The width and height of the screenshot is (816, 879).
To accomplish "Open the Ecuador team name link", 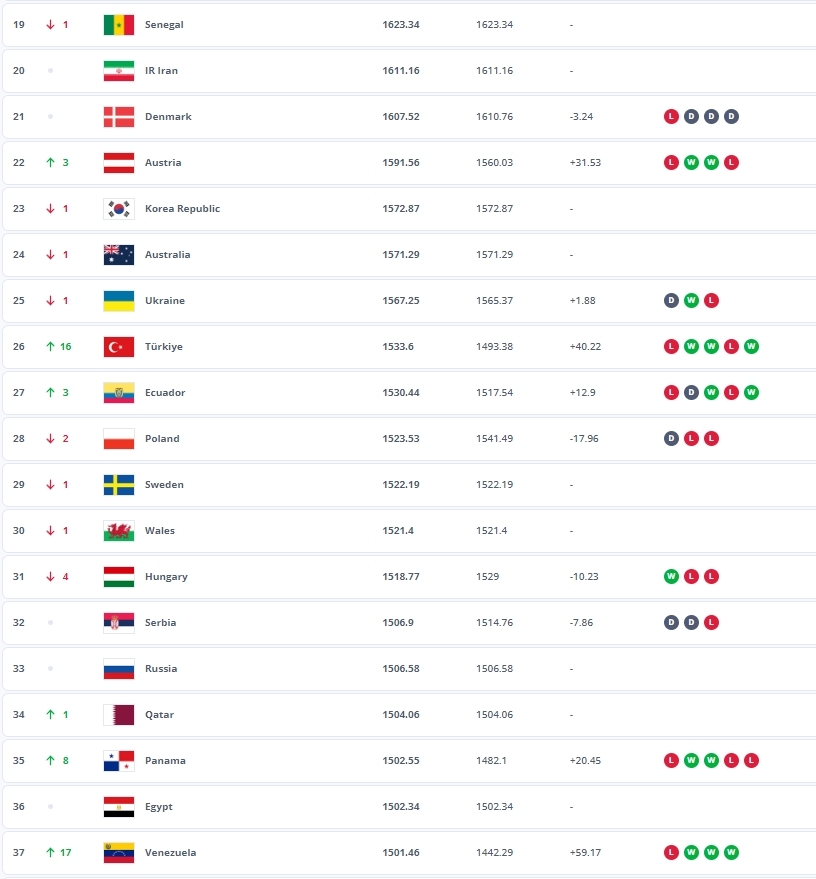I will [x=165, y=392].
